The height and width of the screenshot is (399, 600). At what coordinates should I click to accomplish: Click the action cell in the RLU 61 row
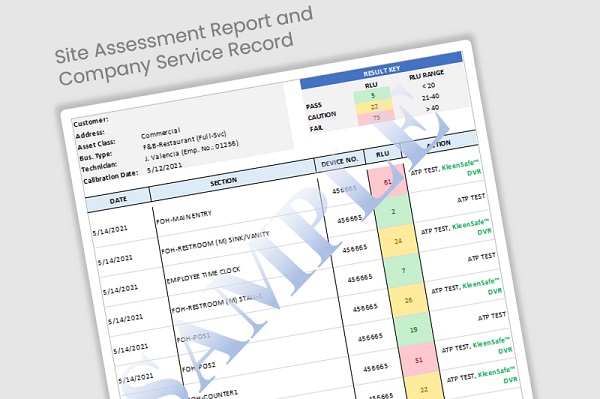pos(446,169)
